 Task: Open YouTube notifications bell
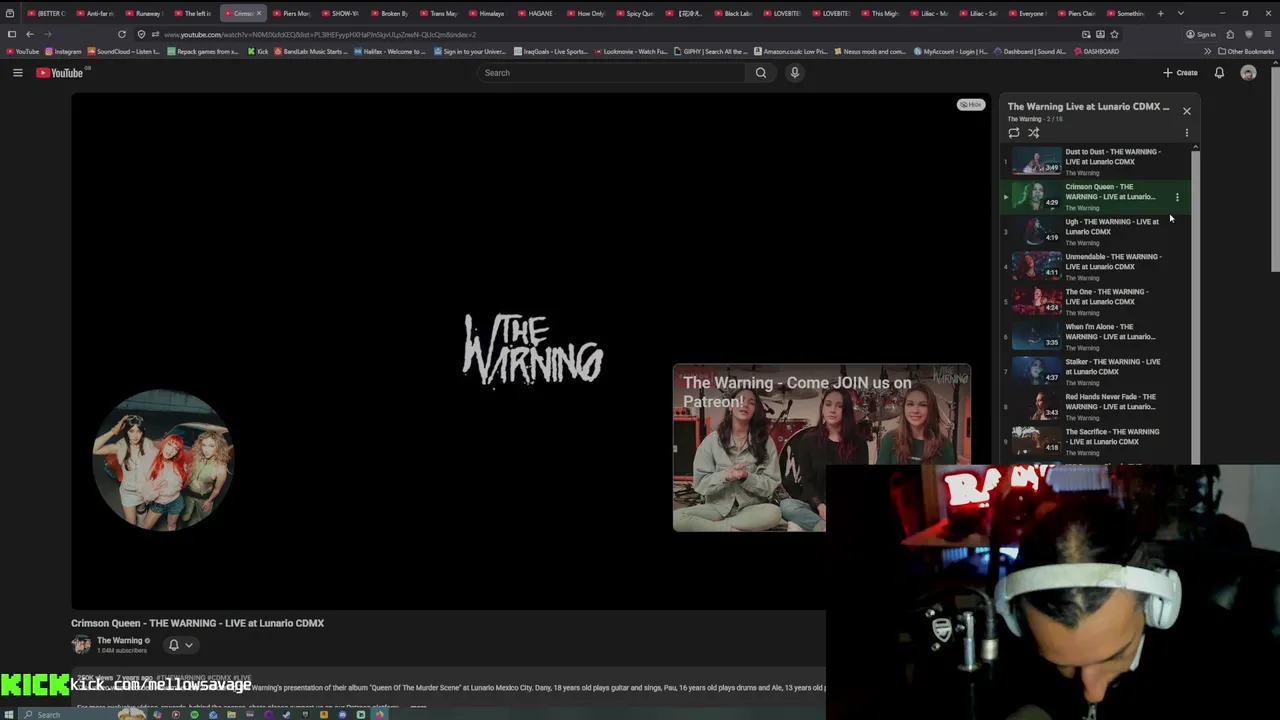[1219, 72]
